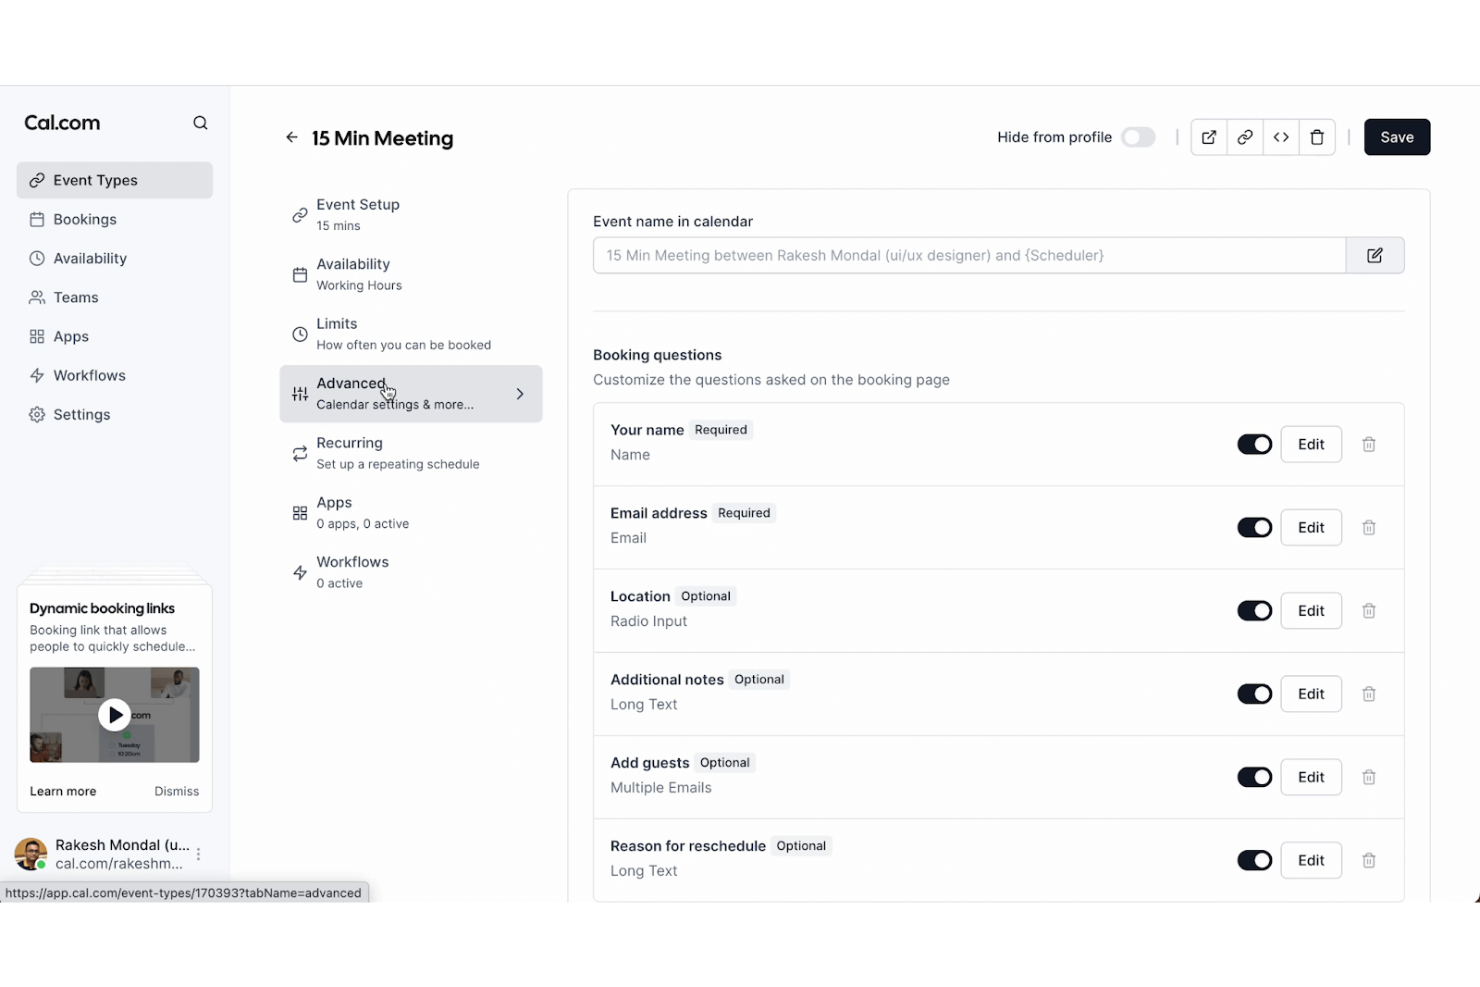Turn off the Add guests question

[x=1254, y=777]
